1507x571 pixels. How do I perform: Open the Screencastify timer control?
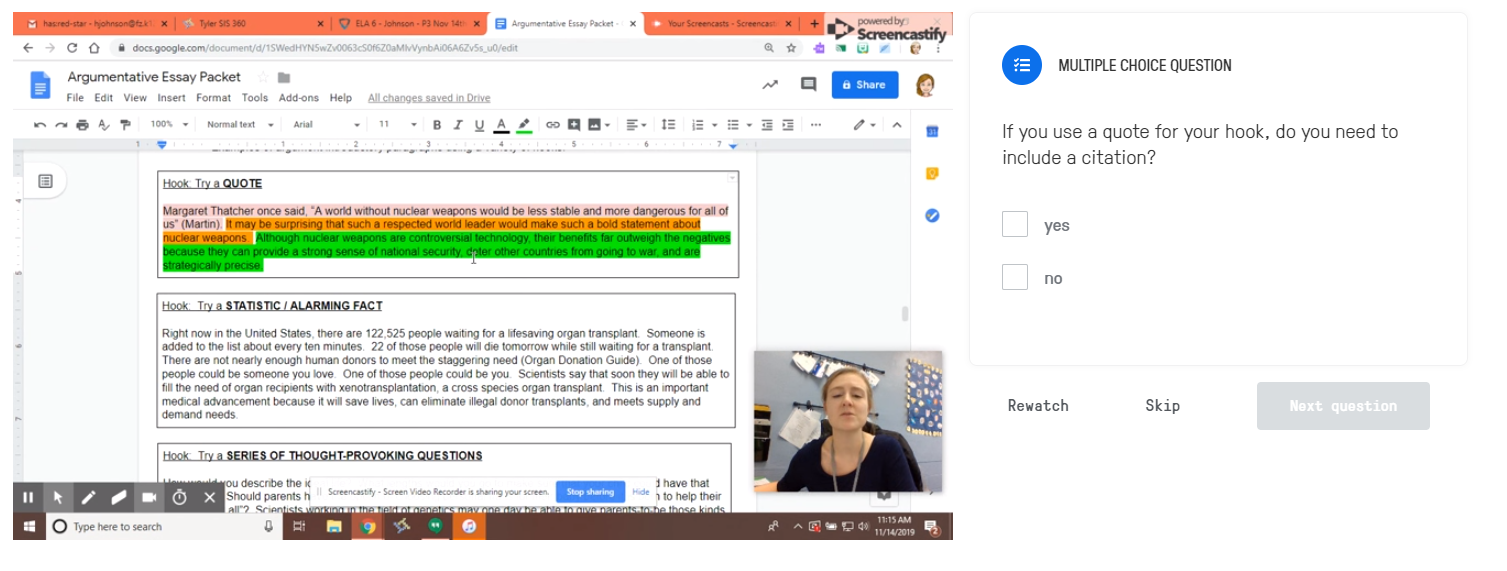179,497
